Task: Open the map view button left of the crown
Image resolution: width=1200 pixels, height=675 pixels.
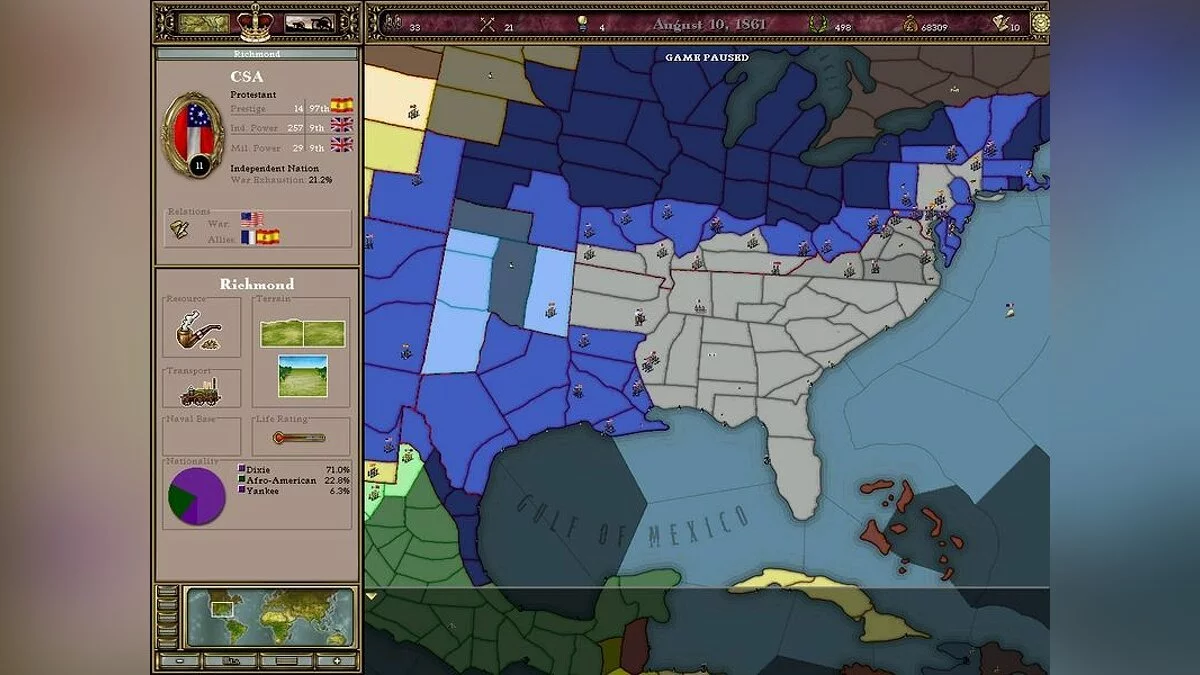Action: tap(205, 22)
